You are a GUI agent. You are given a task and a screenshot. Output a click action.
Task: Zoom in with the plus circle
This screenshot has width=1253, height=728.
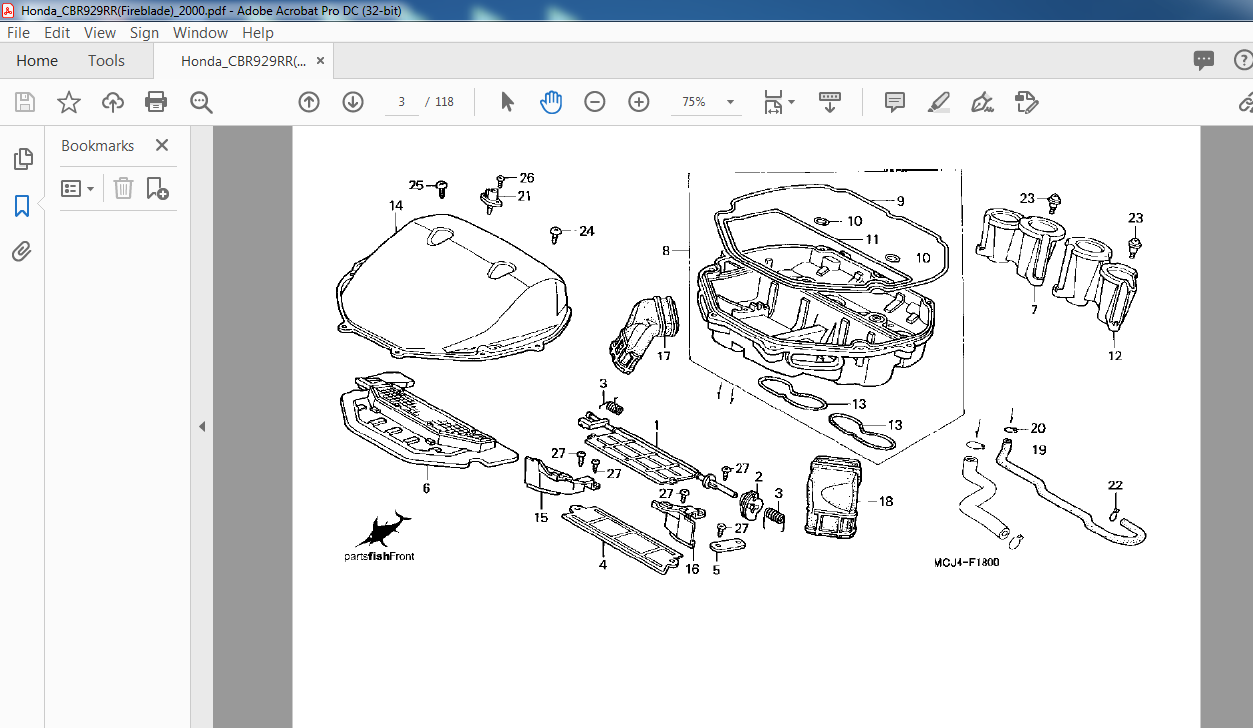pos(639,102)
